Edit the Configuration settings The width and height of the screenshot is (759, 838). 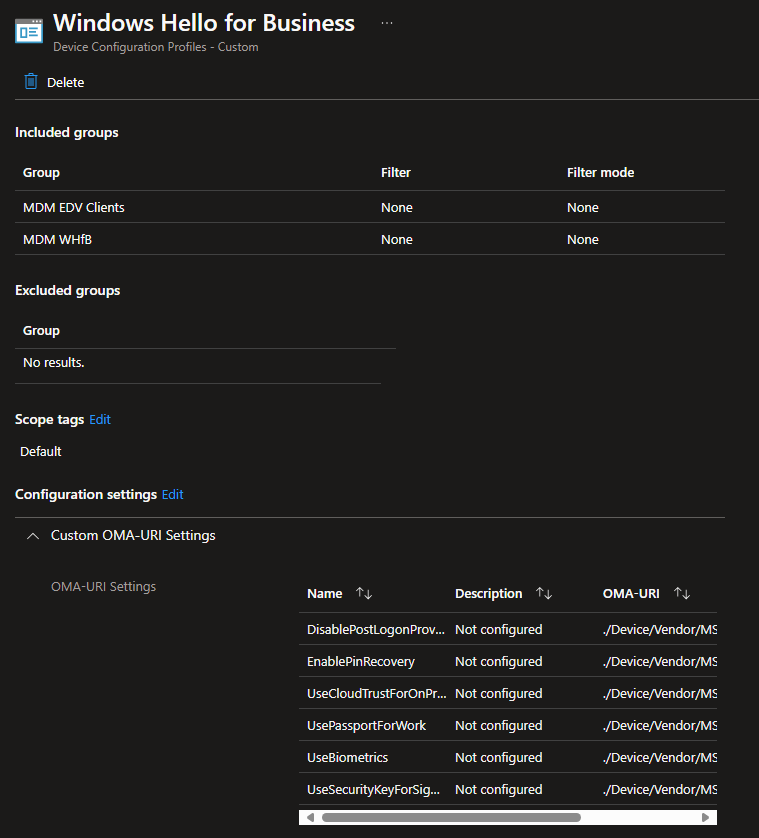[173, 495]
